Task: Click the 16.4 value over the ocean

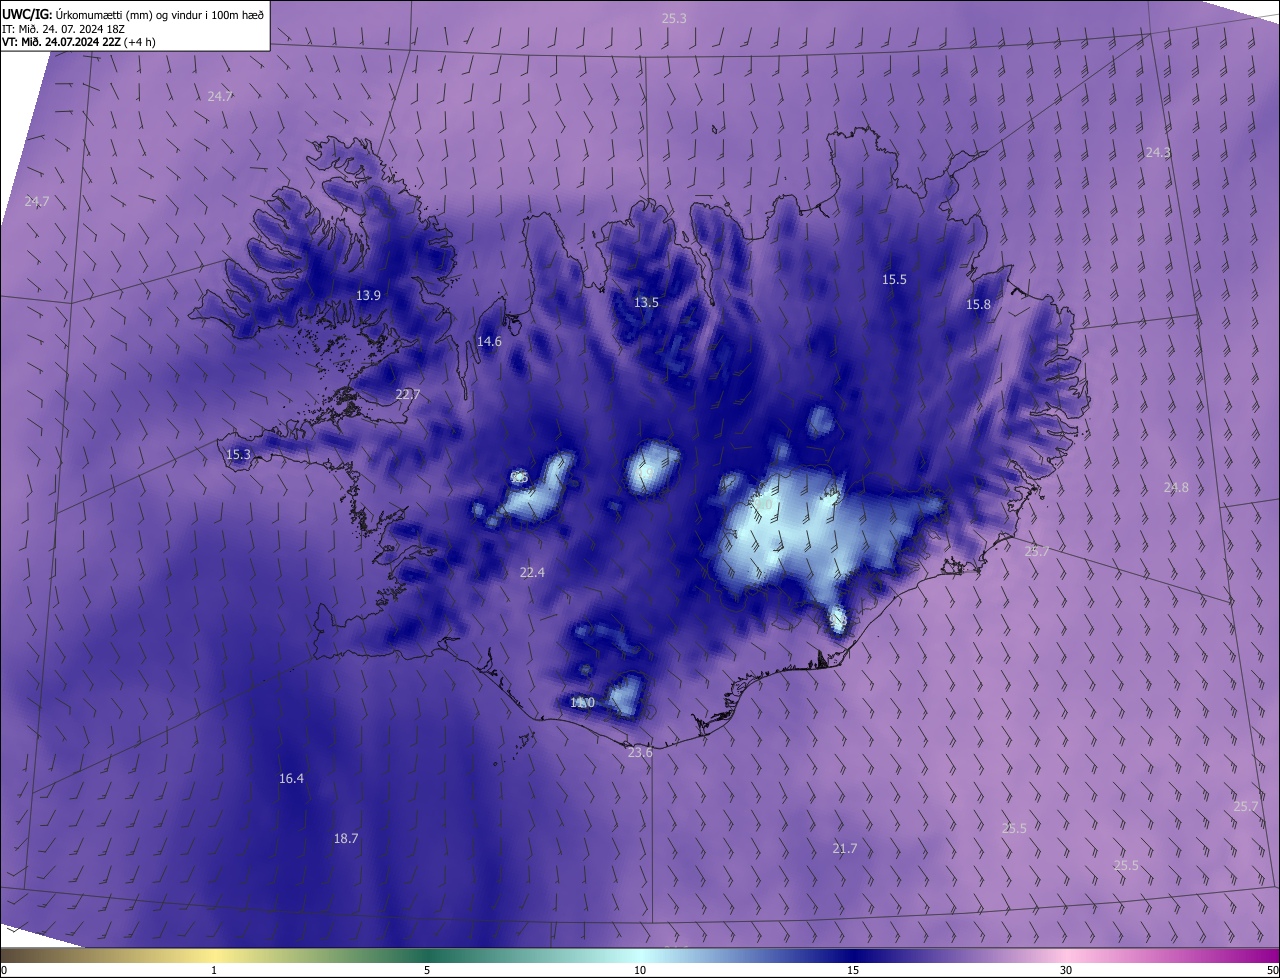Action: (x=291, y=778)
